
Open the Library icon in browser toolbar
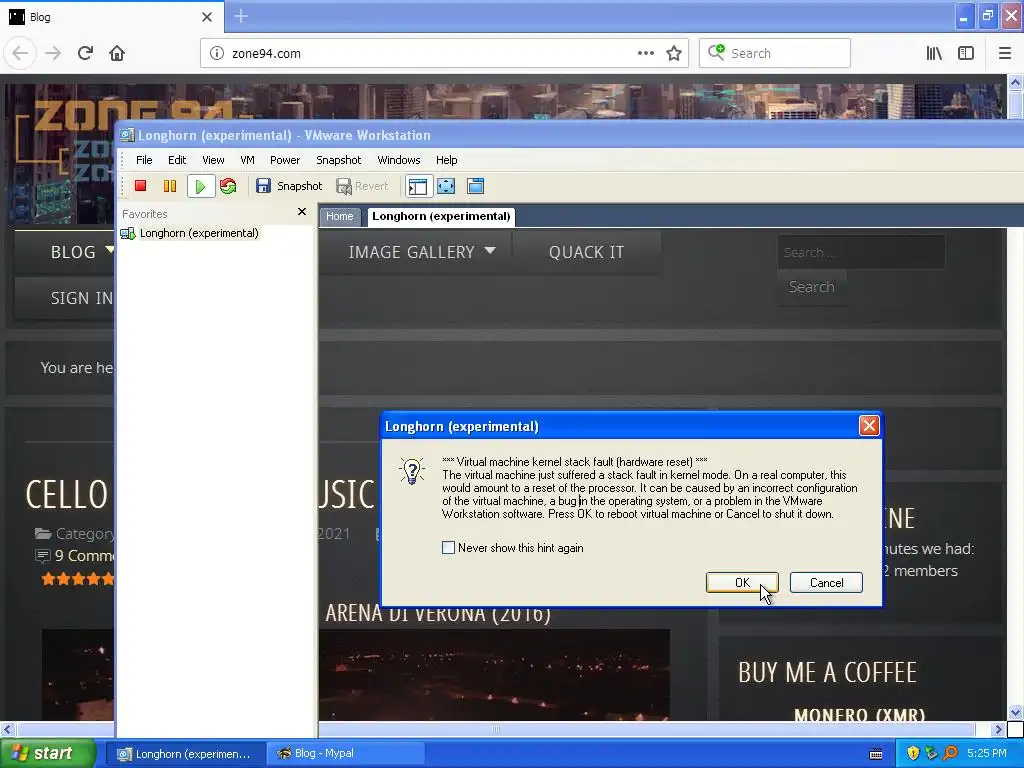(x=934, y=54)
